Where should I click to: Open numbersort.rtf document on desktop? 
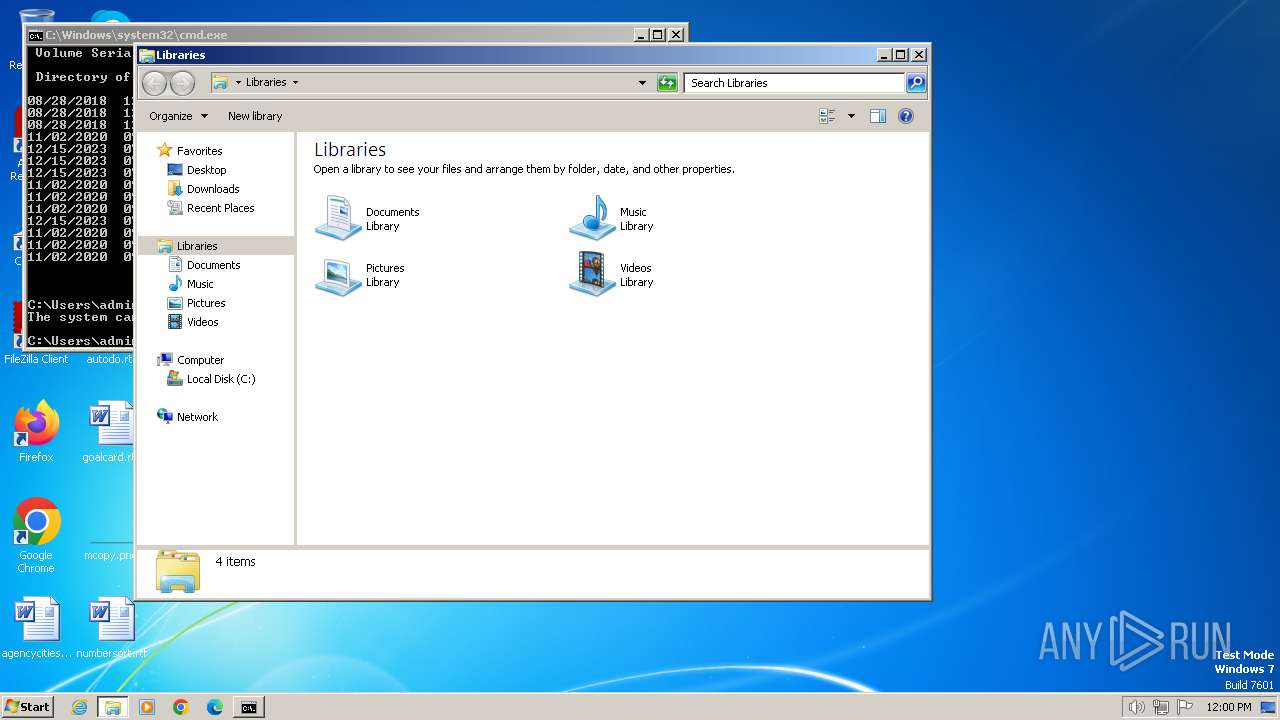[x=111, y=628]
